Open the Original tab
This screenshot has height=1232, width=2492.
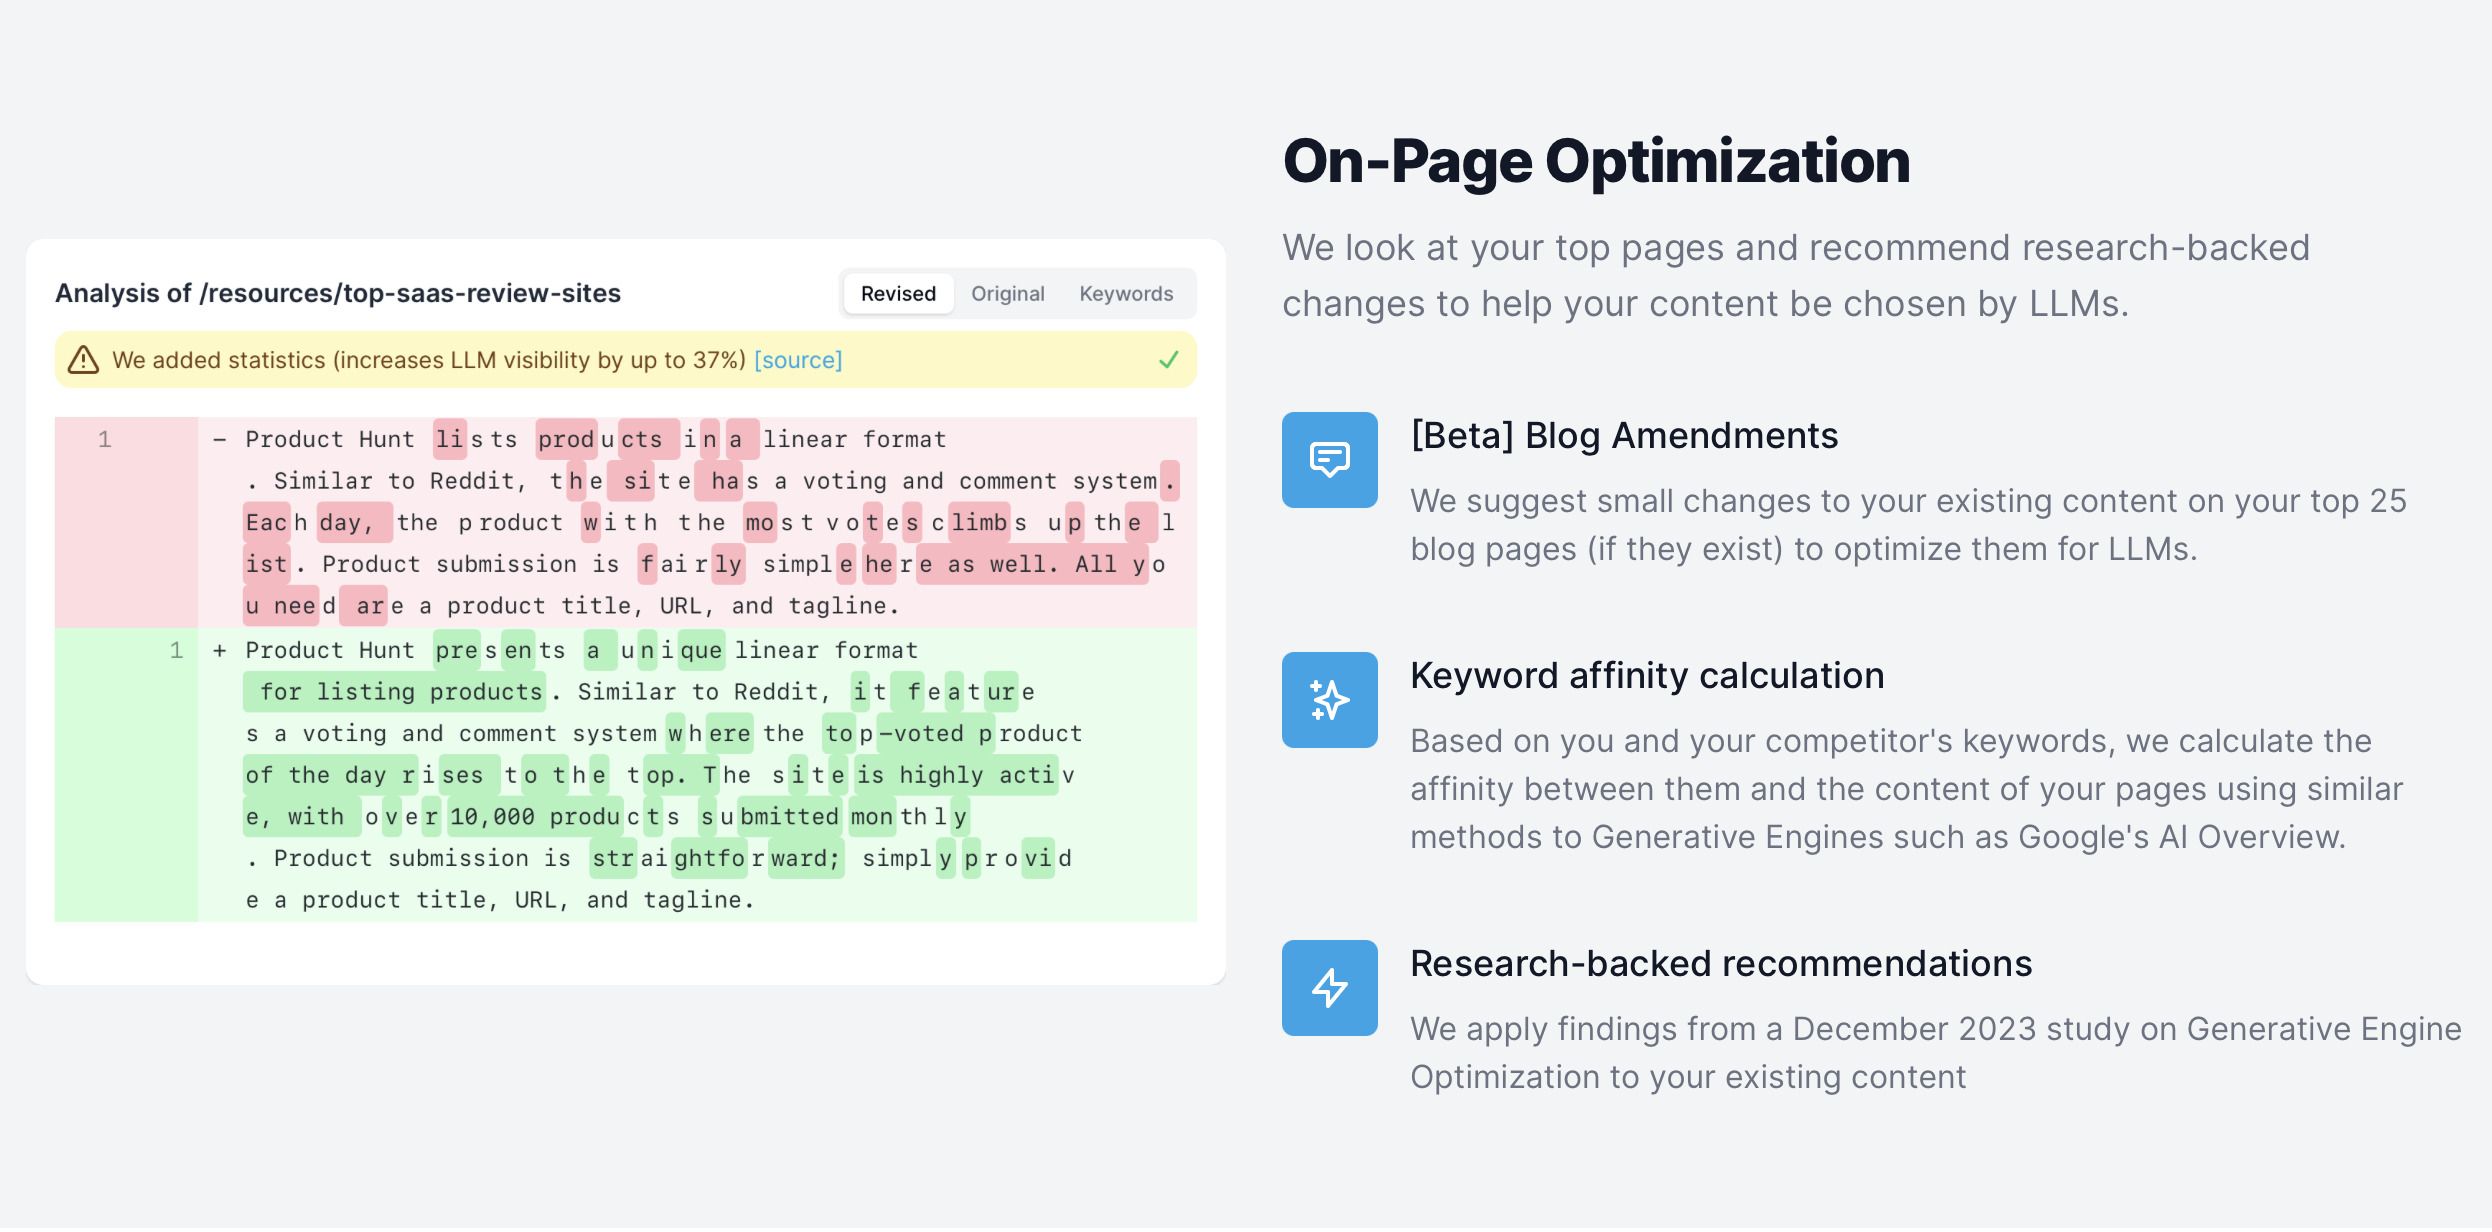[1007, 294]
